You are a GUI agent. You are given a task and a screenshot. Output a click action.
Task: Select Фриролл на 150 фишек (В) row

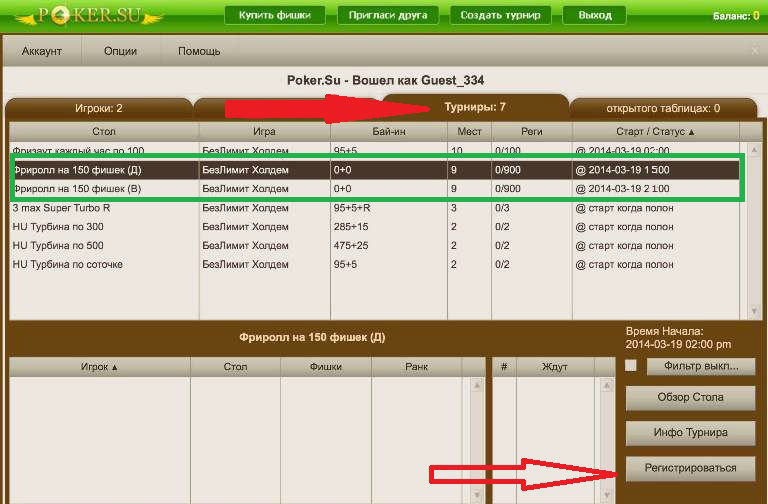pos(375,189)
